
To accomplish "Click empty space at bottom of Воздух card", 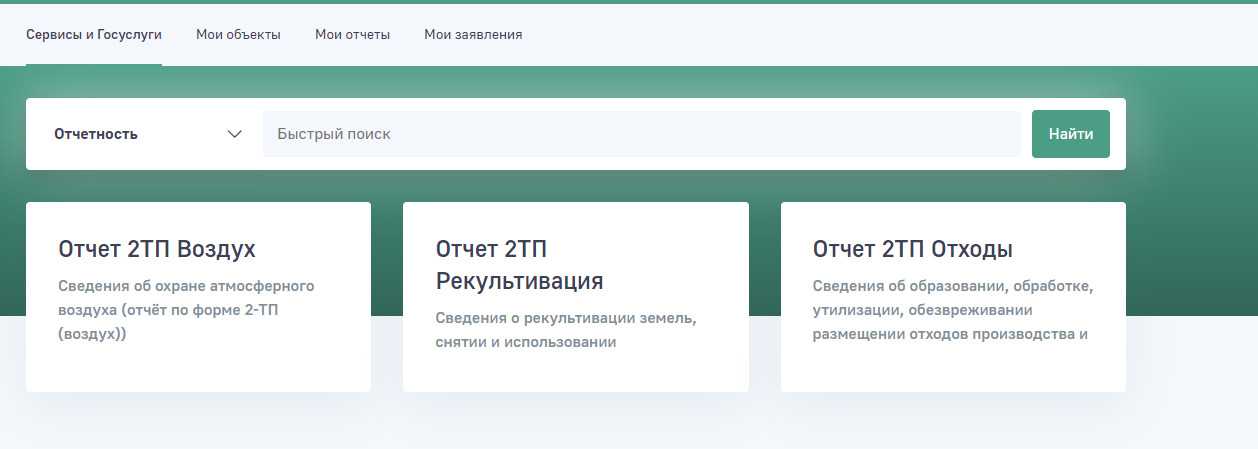I will click(x=198, y=372).
